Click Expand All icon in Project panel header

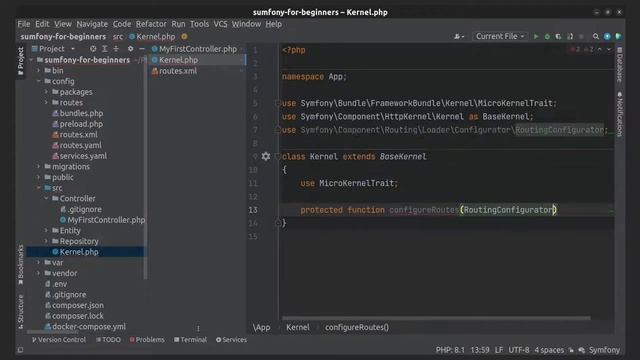(x=104, y=49)
